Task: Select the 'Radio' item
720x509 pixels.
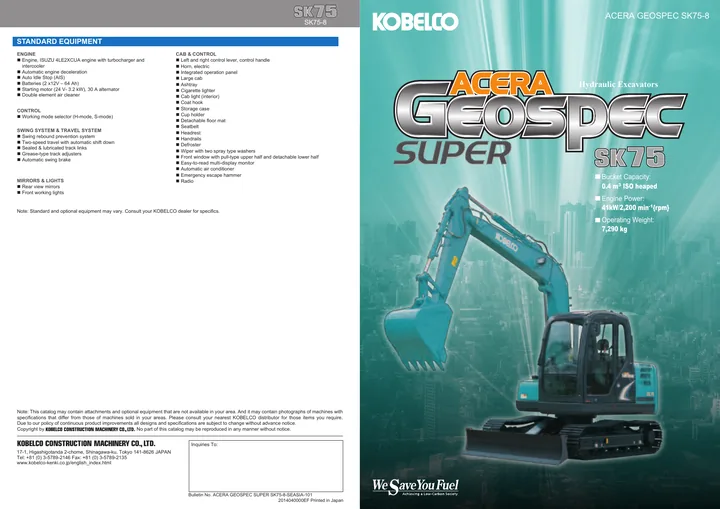Action: [185, 181]
